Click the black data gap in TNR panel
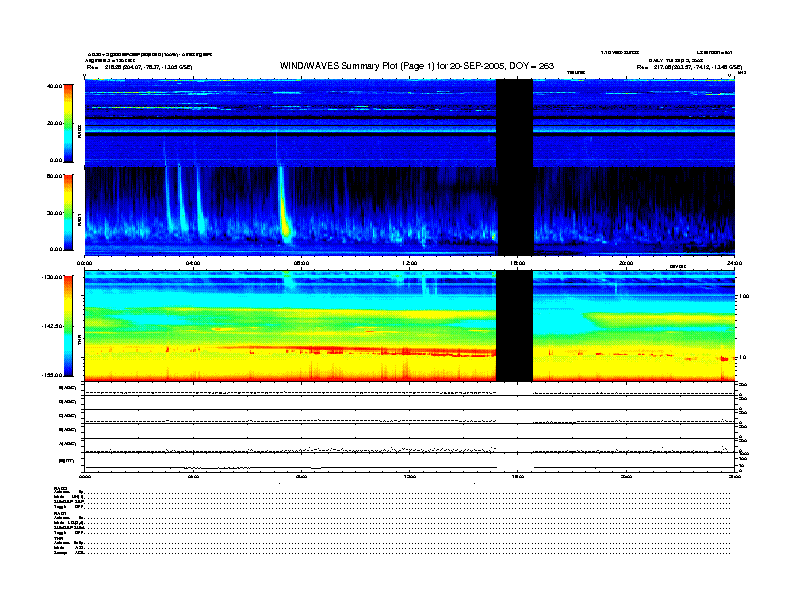Image resolution: width=792 pixels, height=612 pixels. tap(515, 326)
